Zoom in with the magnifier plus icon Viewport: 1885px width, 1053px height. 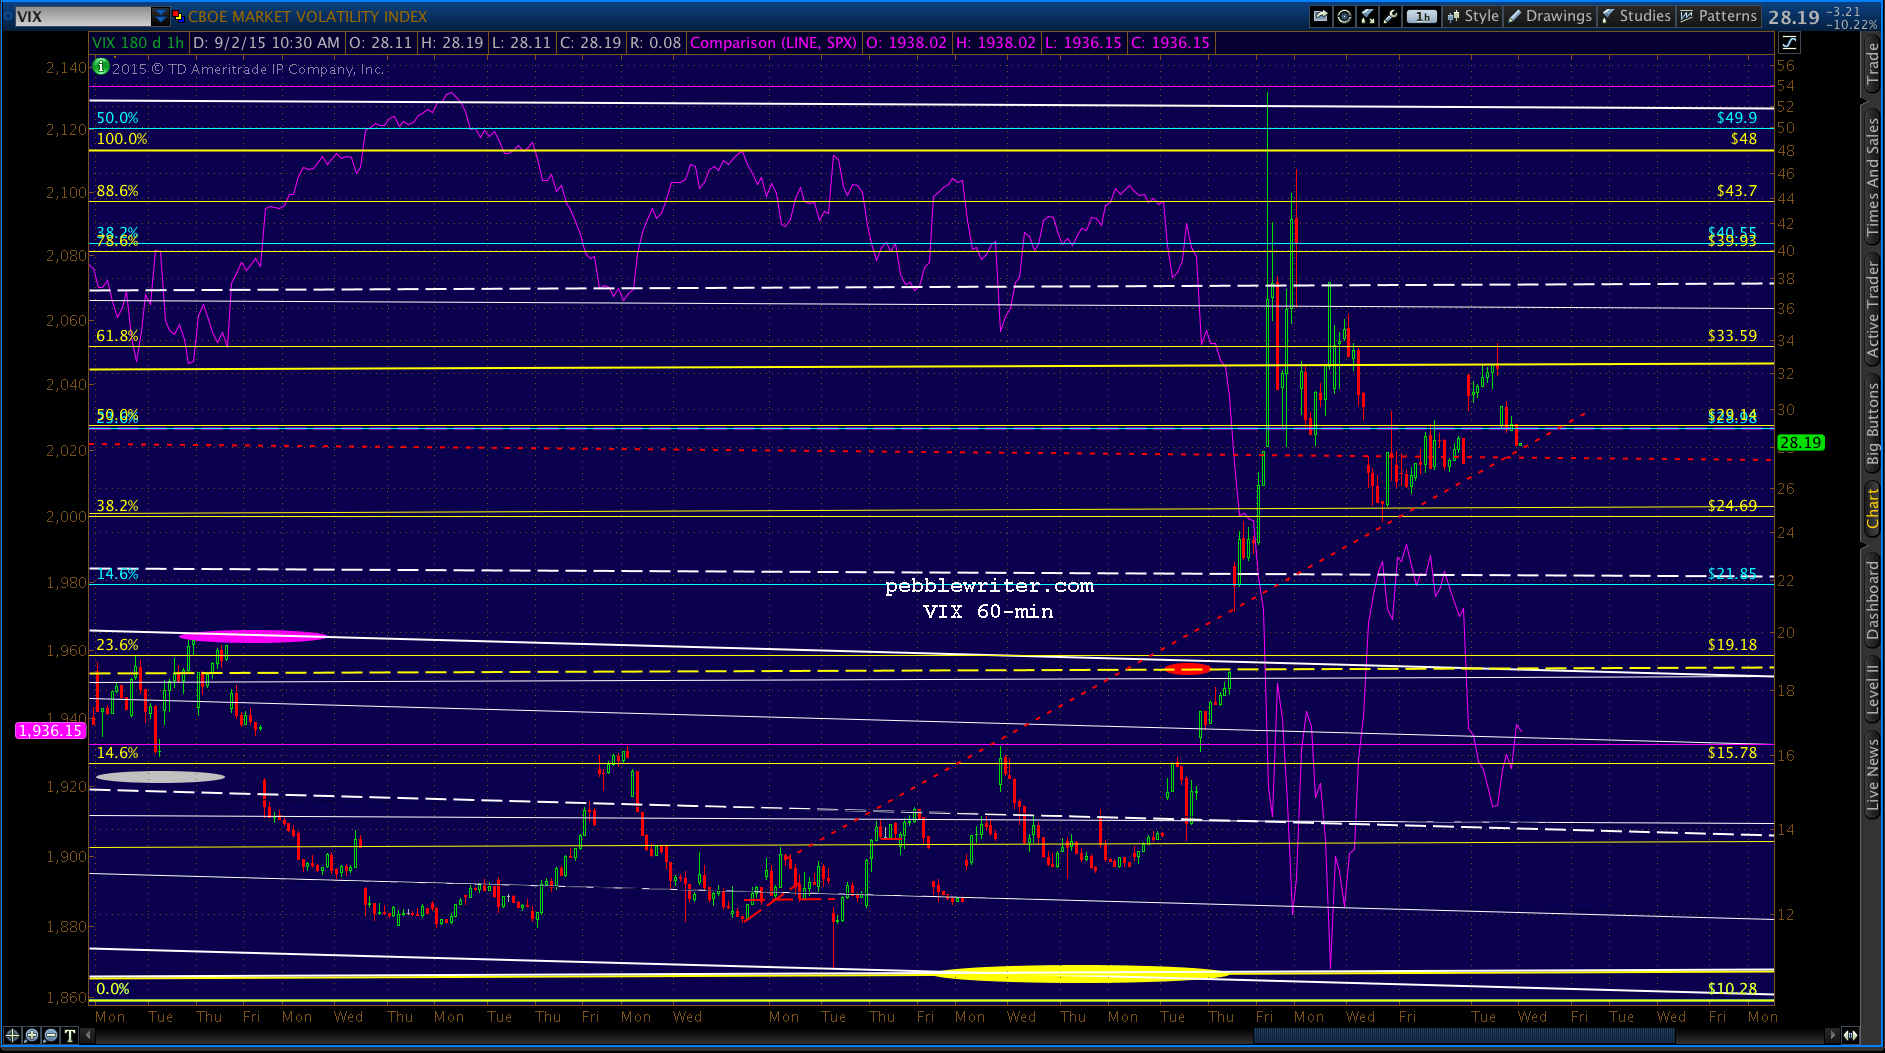32,1035
